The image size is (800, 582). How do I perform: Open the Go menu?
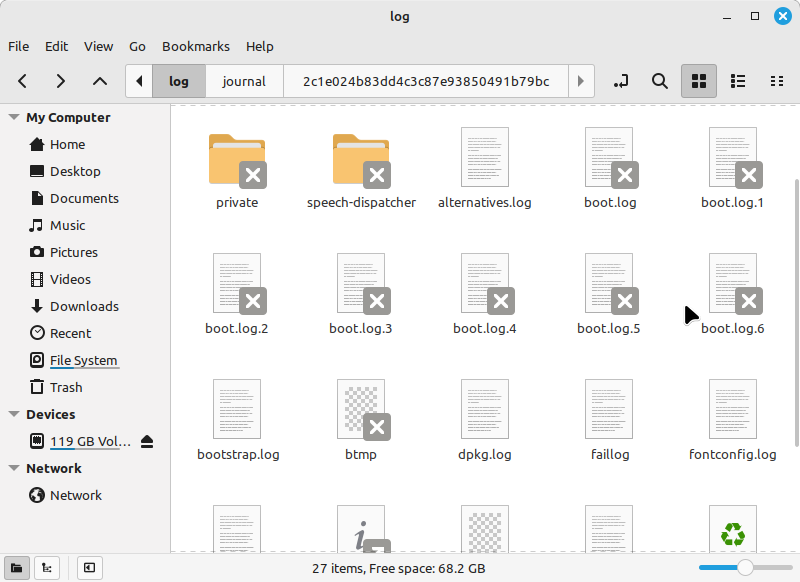(137, 46)
